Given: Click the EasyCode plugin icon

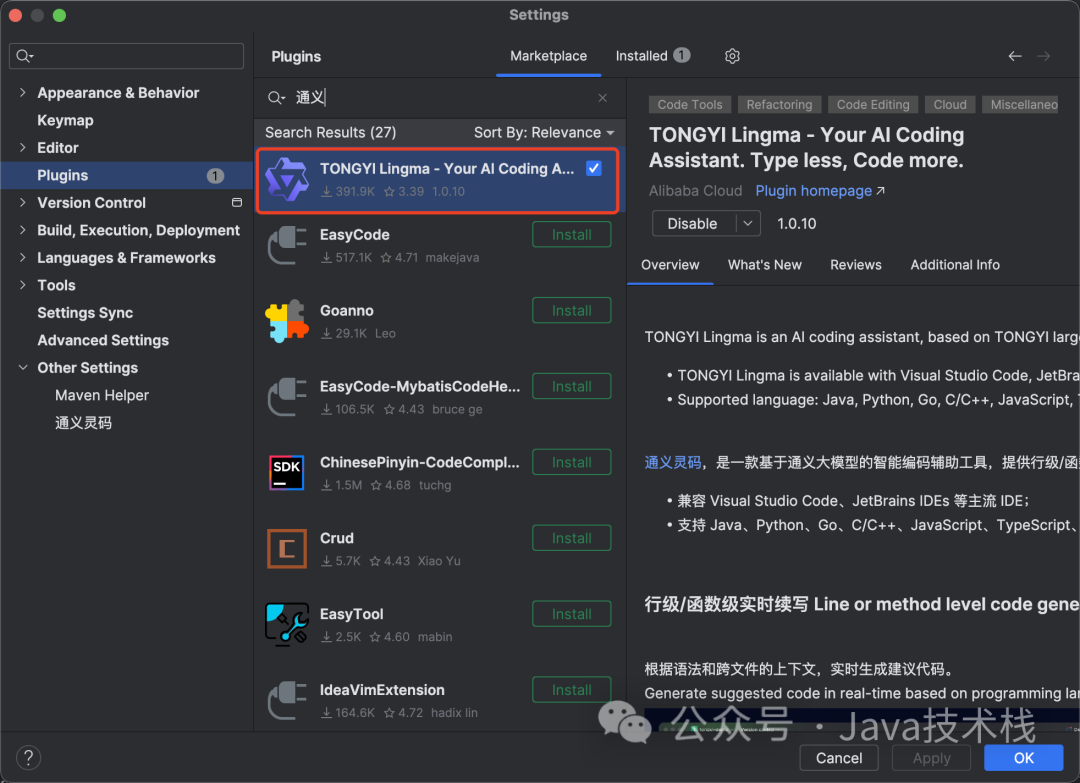Looking at the screenshot, I should (287, 245).
